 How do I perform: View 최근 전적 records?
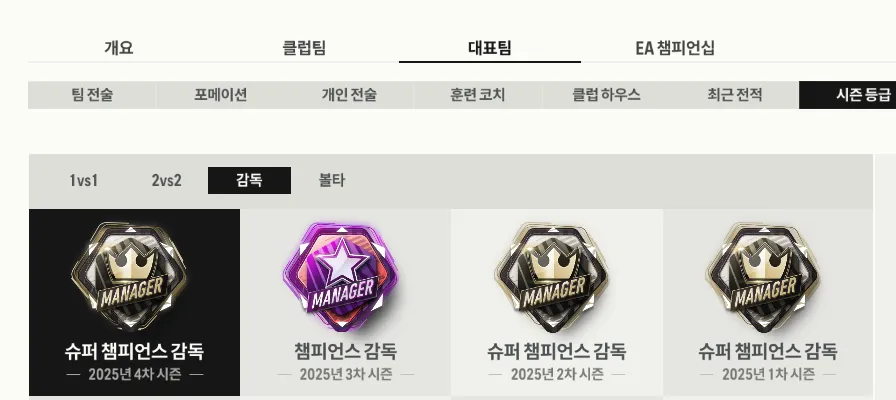click(734, 95)
